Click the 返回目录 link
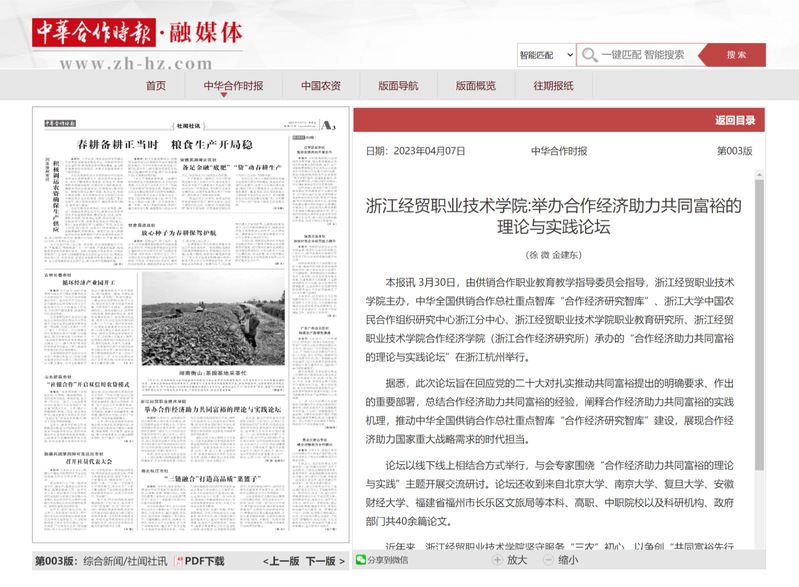799x587 pixels. point(734,121)
